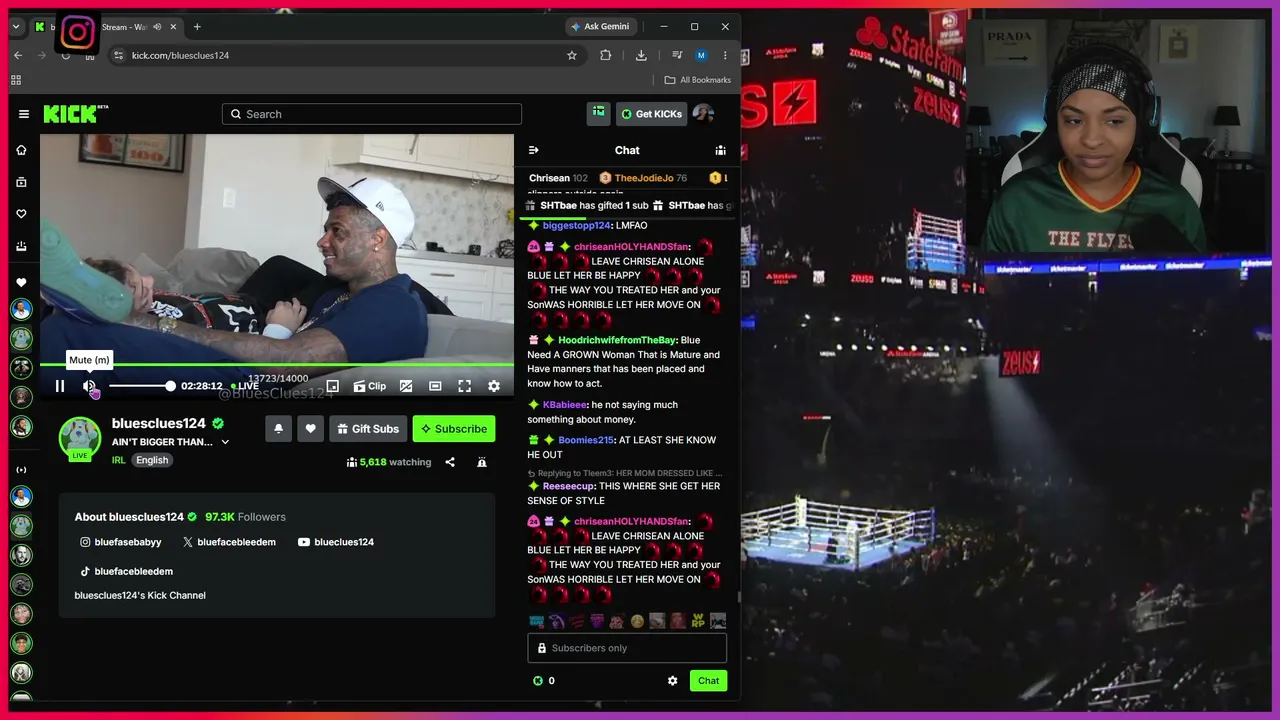This screenshot has width=1280, height=720.
Task: Click the Kick search field
Action: pyautogui.click(x=372, y=114)
